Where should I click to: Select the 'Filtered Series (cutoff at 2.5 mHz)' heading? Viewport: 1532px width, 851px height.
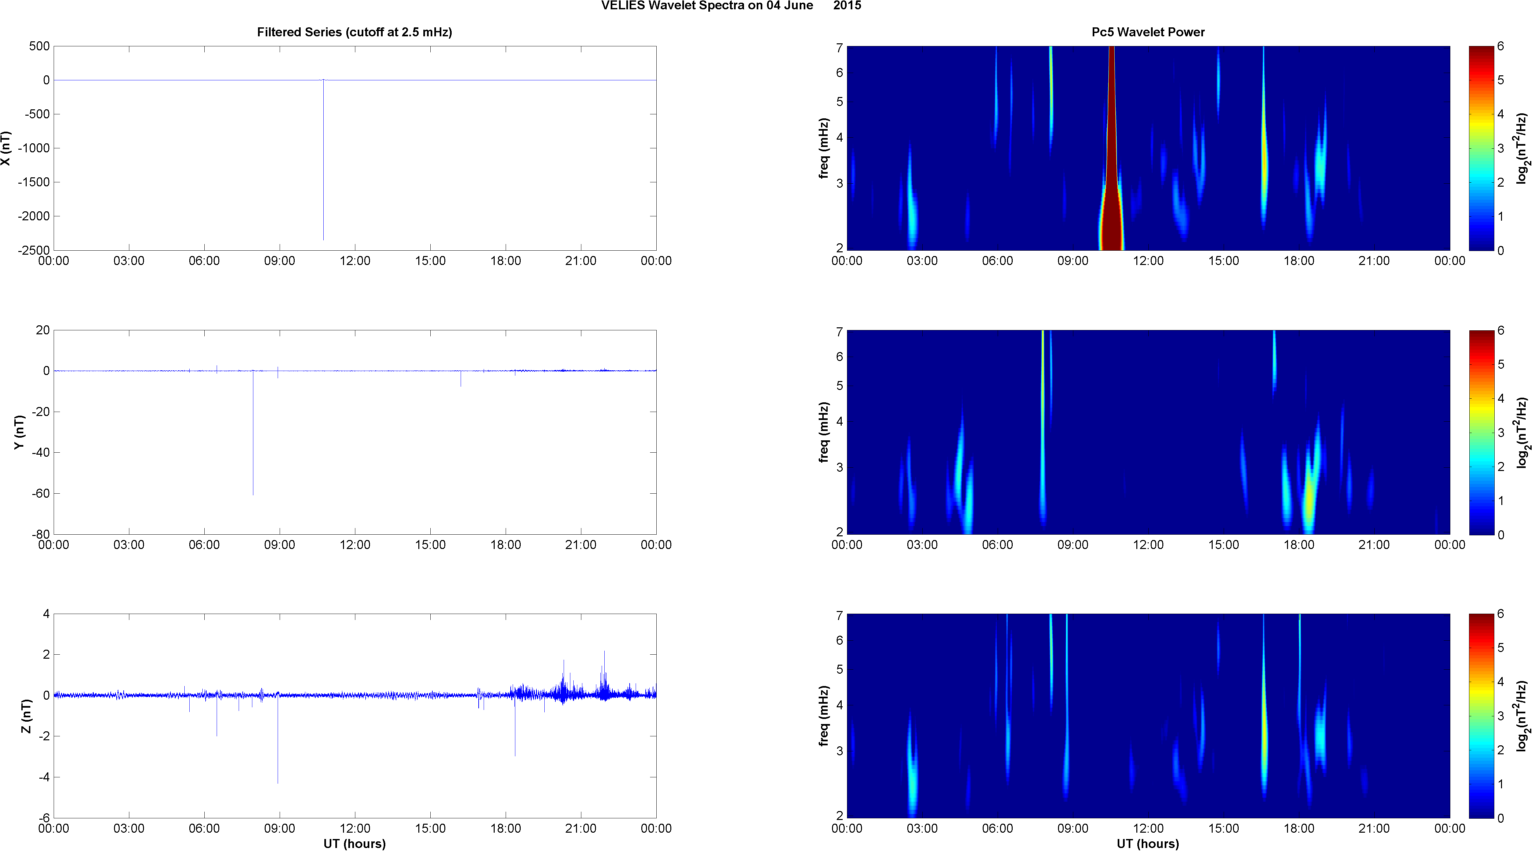(x=354, y=32)
